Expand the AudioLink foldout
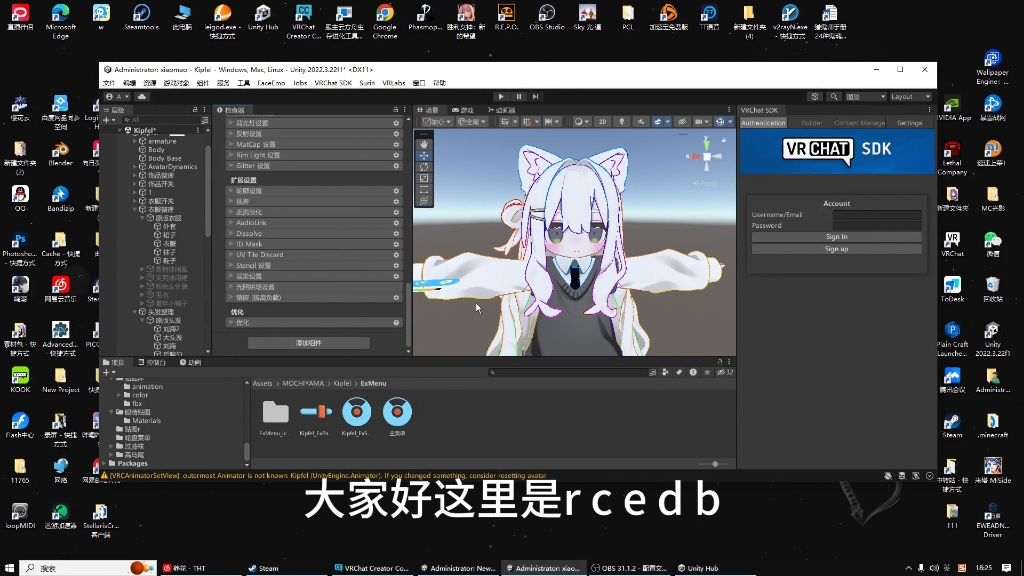This screenshot has height=576, width=1024. click(x=231, y=223)
